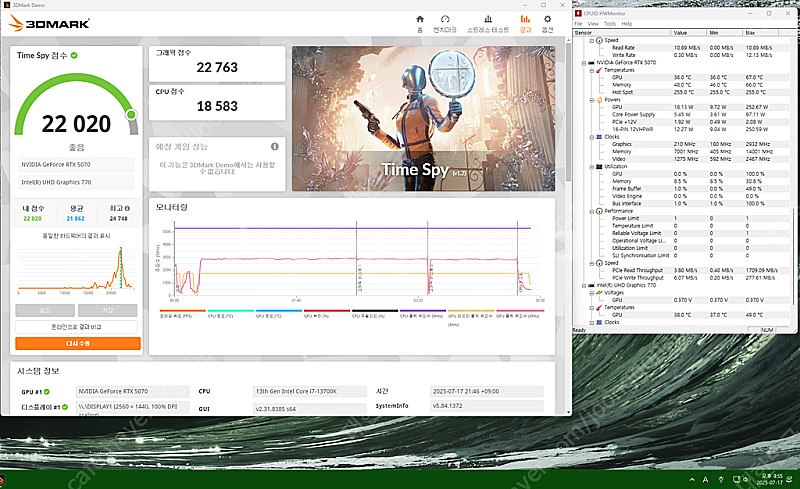Collapse NVIDIA GeForce RTX 5070 node in HWMonitor
The width and height of the screenshot is (800, 489).
(x=584, y=63)
